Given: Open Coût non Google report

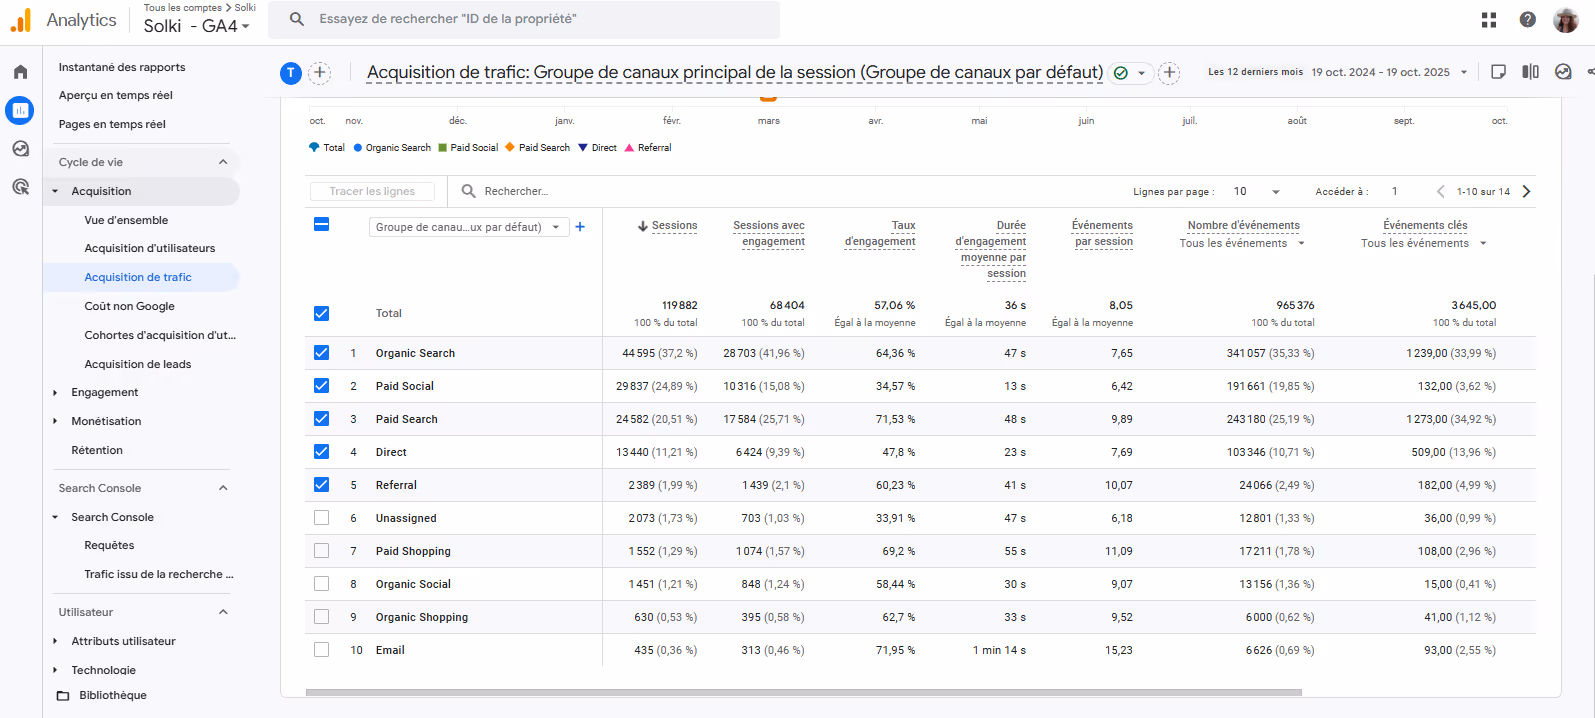Looking at the screenshot, I should coord(129,306).
